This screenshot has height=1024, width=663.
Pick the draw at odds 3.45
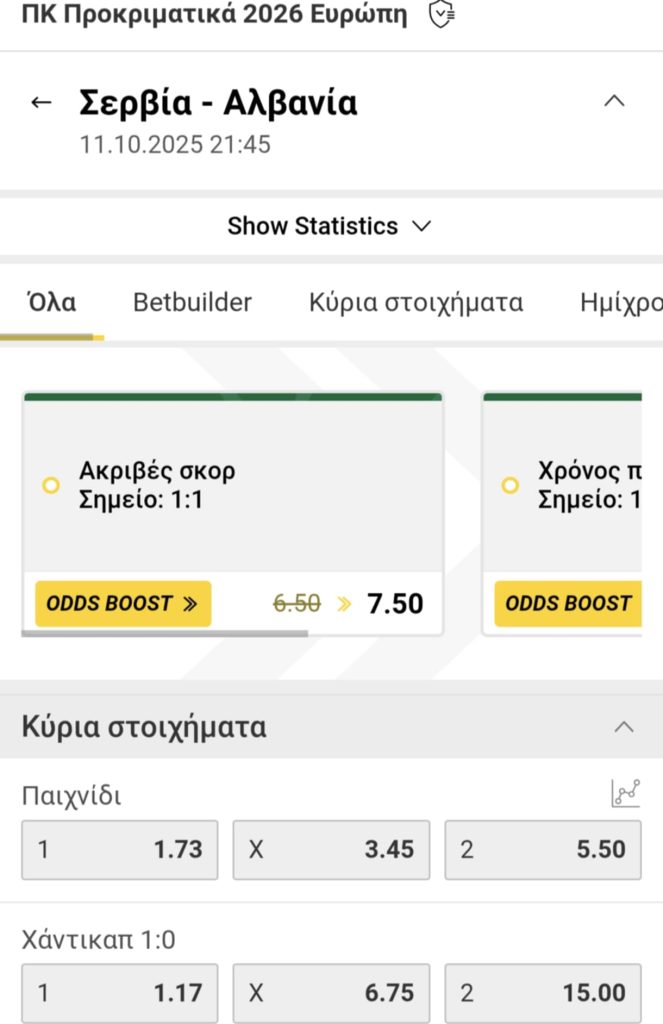[331, 849]
